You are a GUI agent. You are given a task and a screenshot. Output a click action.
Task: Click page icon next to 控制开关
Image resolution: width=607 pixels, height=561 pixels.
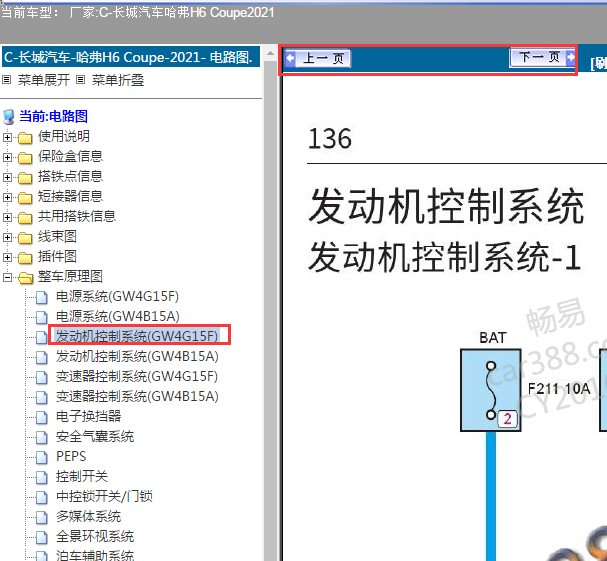point(42,477)
